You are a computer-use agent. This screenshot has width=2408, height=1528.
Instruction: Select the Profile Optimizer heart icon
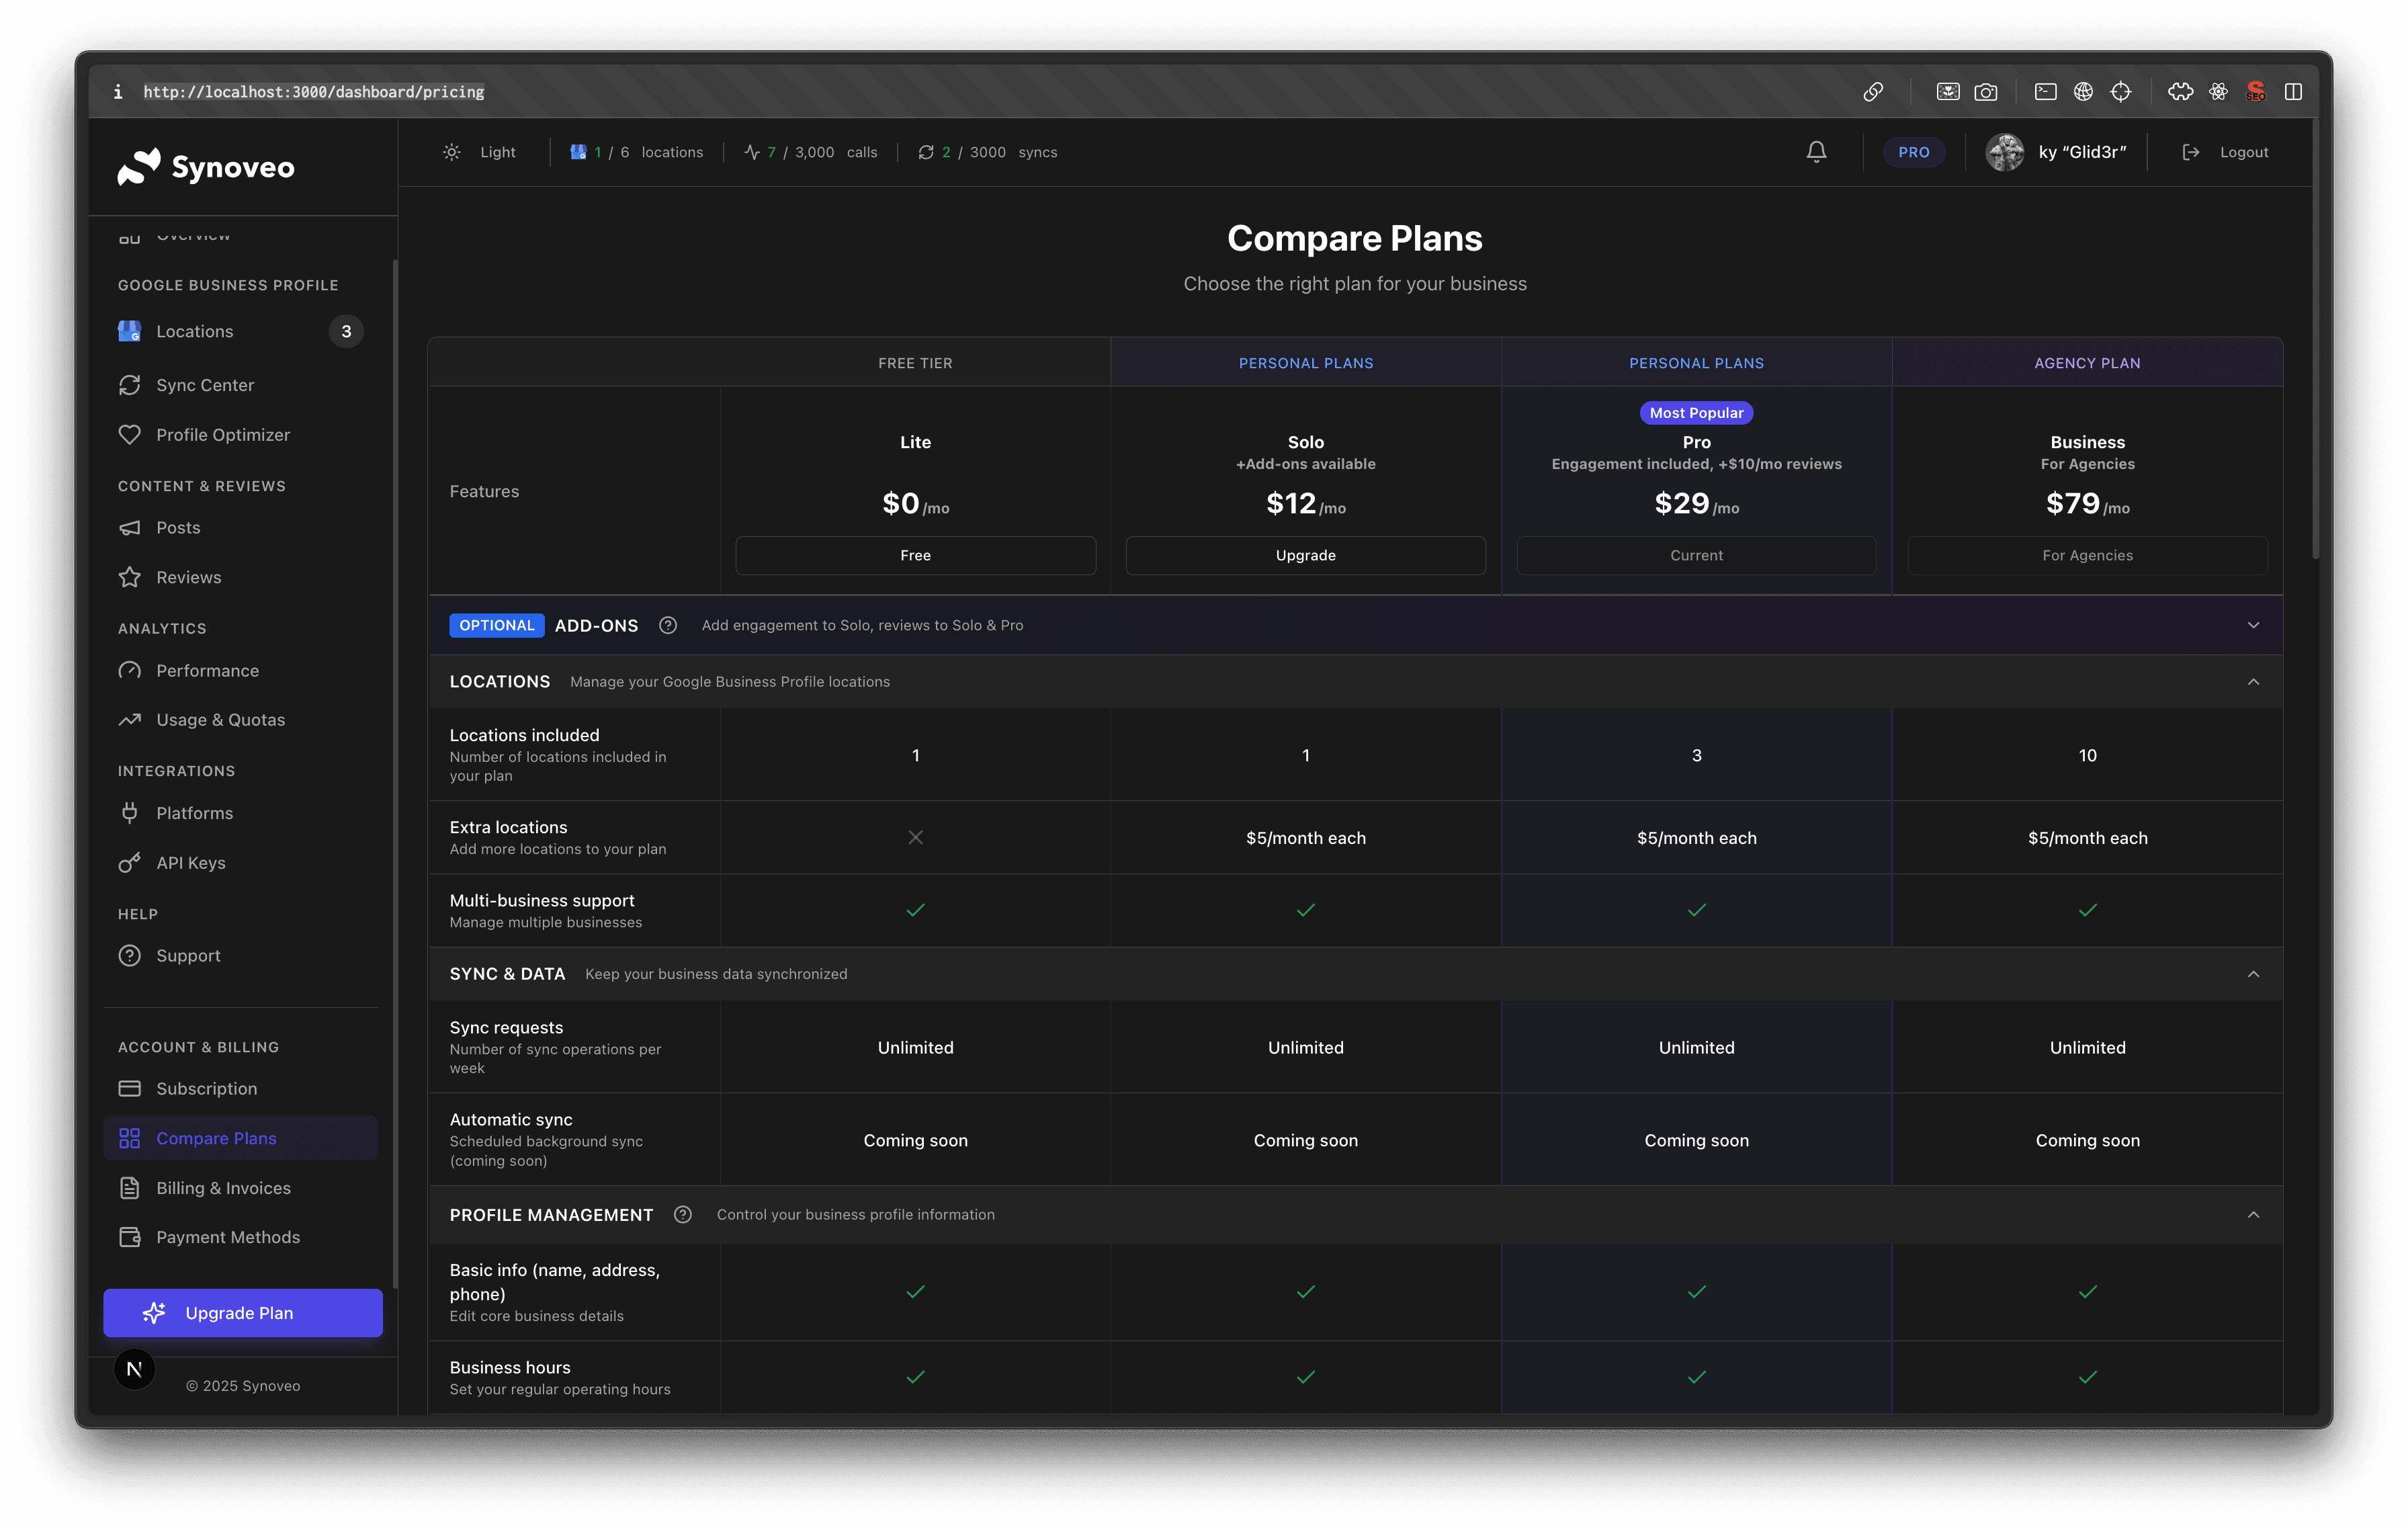131,434
